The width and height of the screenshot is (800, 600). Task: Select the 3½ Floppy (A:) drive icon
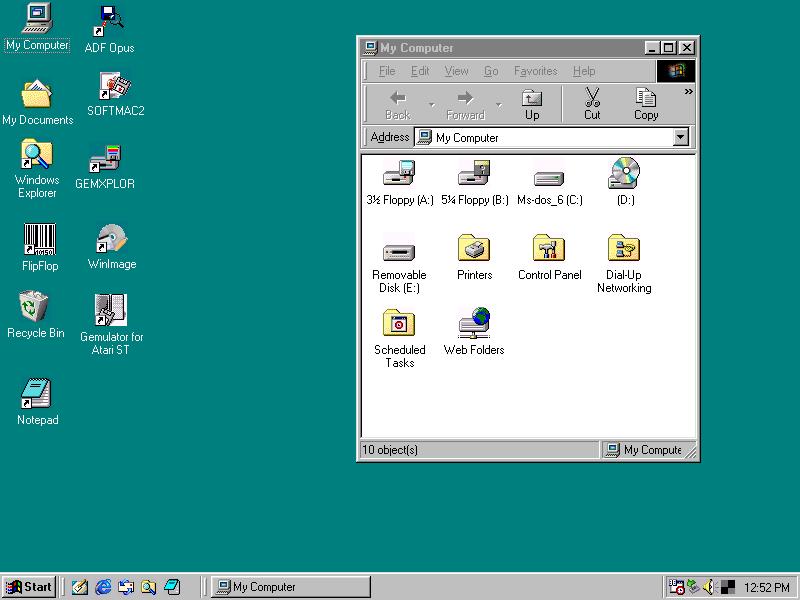click(399, 173)
